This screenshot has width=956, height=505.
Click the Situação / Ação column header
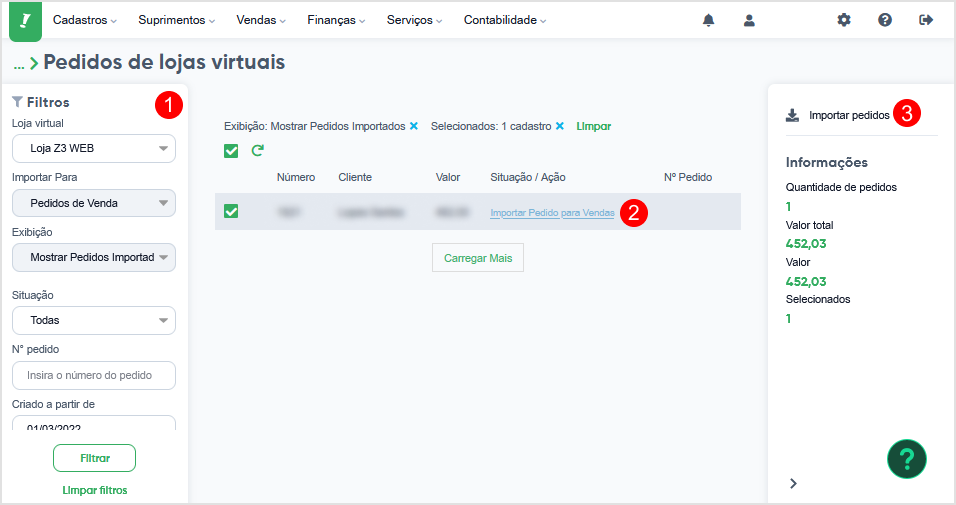click(528, 177)
